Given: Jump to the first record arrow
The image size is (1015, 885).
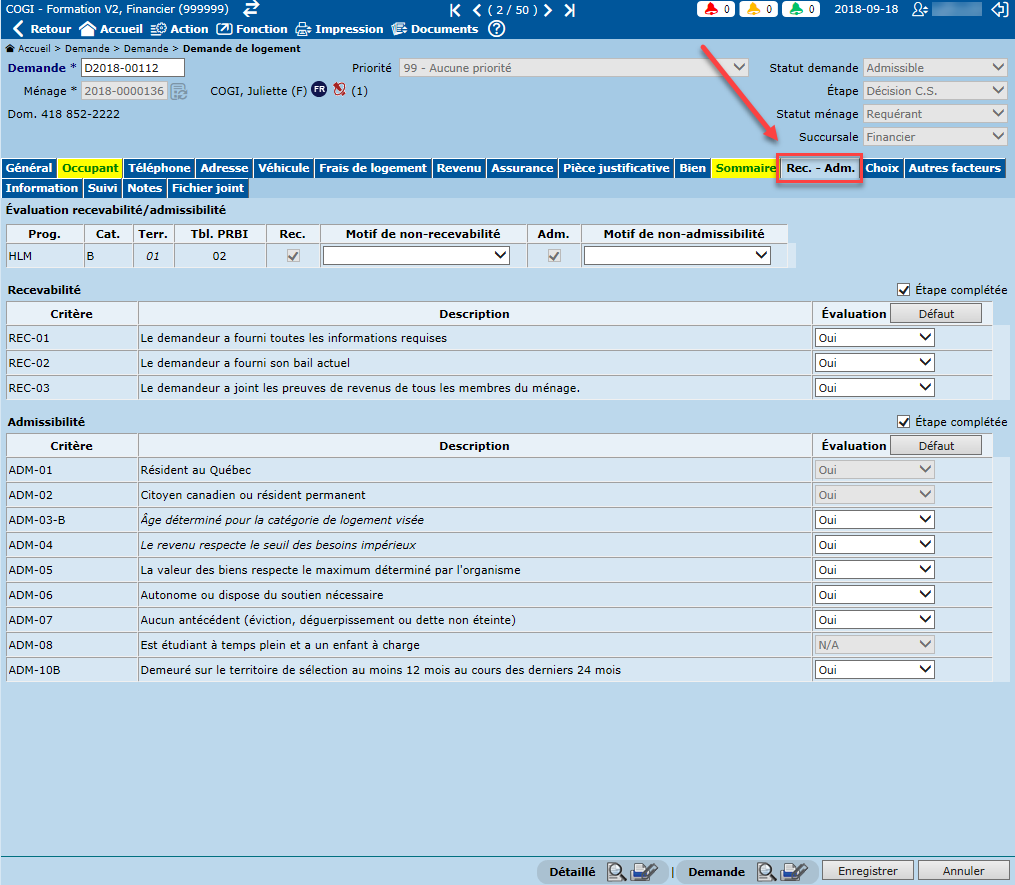Looking at the screenshot, I should 456,10.
